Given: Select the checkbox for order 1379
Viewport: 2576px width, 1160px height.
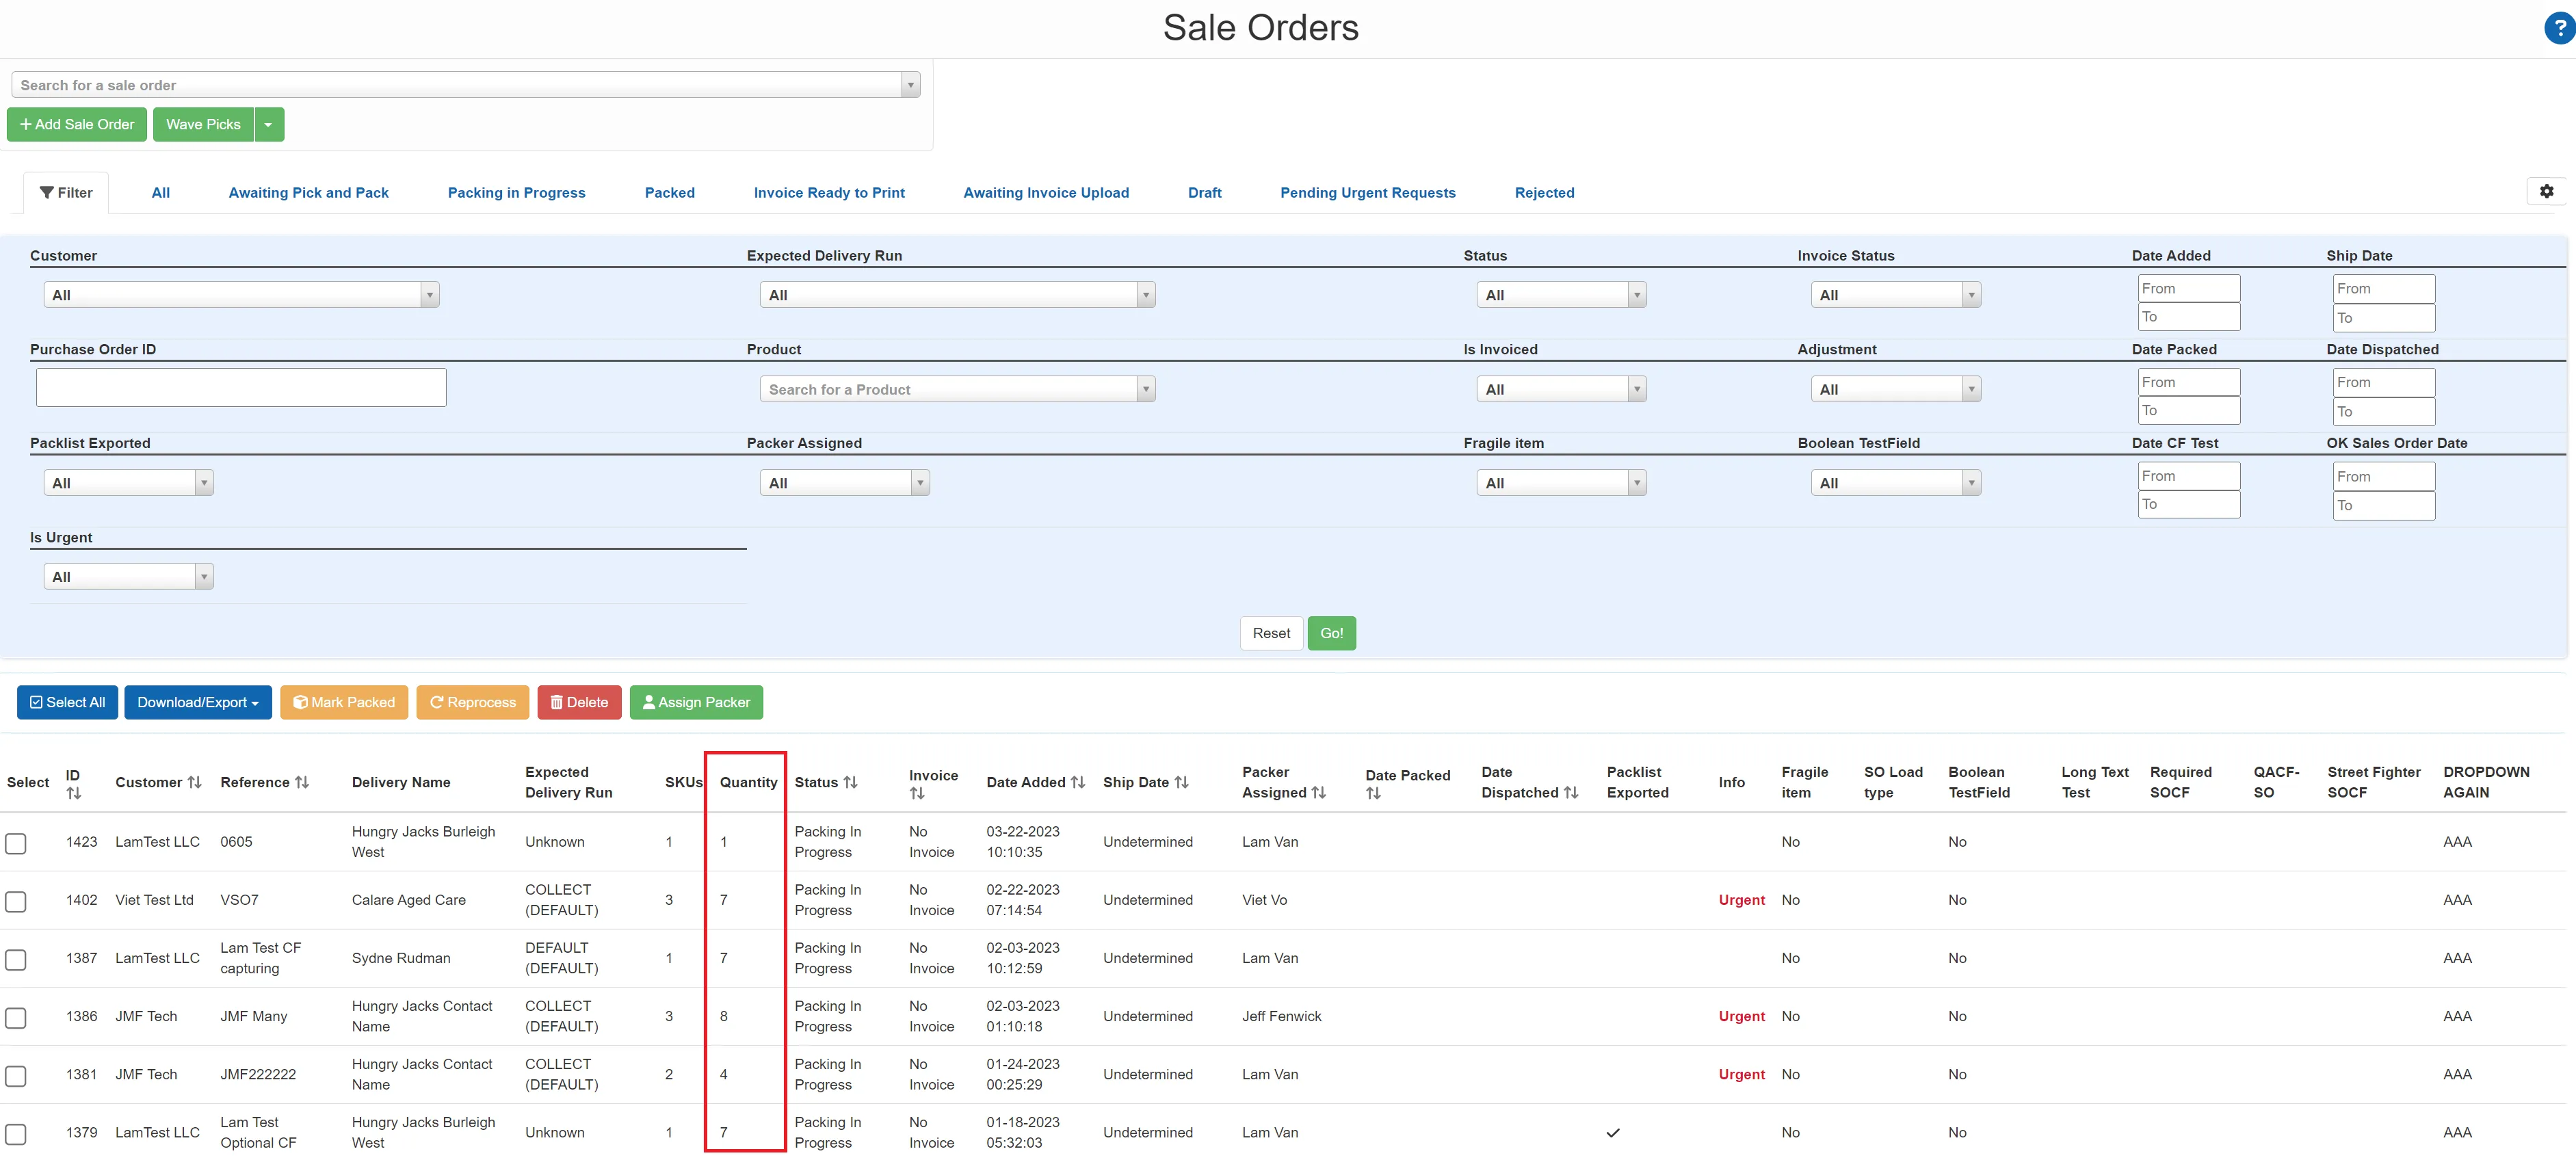Looking at the screenshot, I should pos(16,1133).
